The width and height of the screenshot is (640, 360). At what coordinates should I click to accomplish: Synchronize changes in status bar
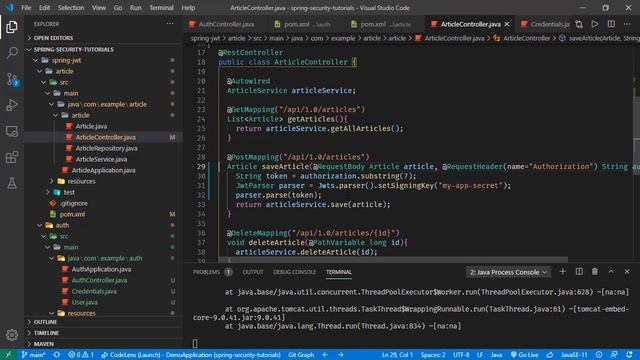pyautogui.click(x=57, y=355)
